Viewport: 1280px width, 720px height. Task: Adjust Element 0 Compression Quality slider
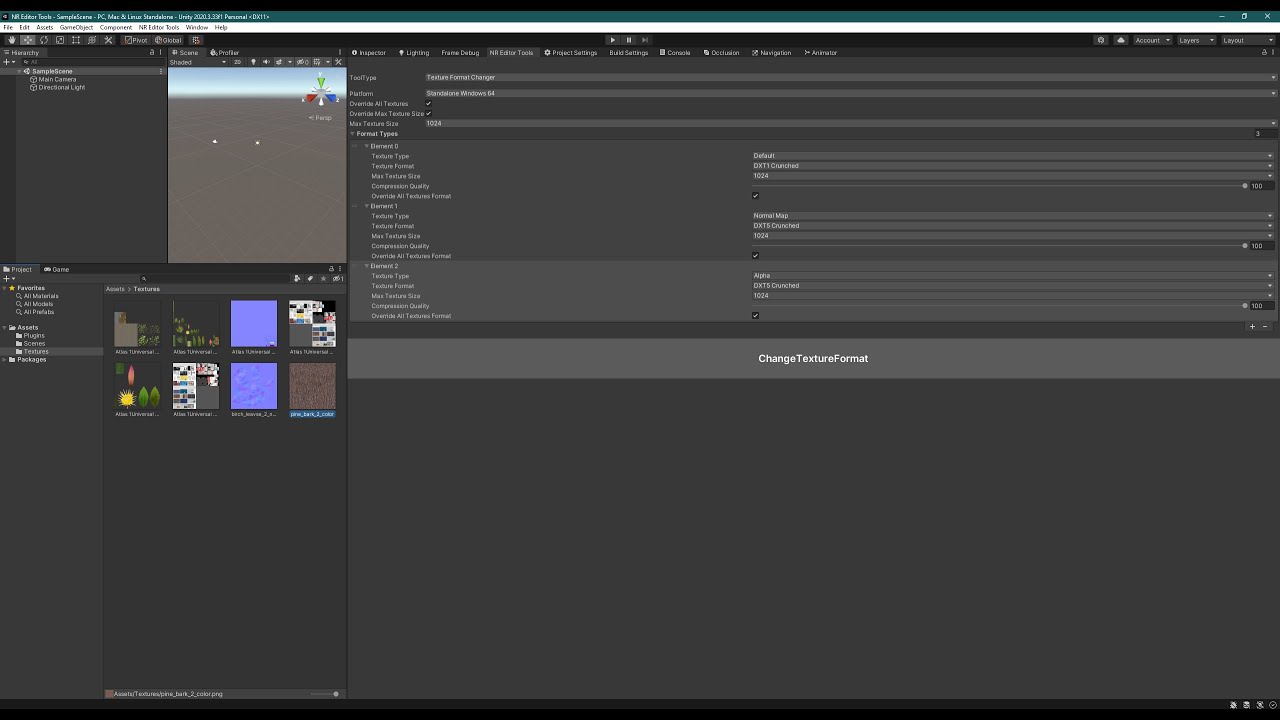999,186
